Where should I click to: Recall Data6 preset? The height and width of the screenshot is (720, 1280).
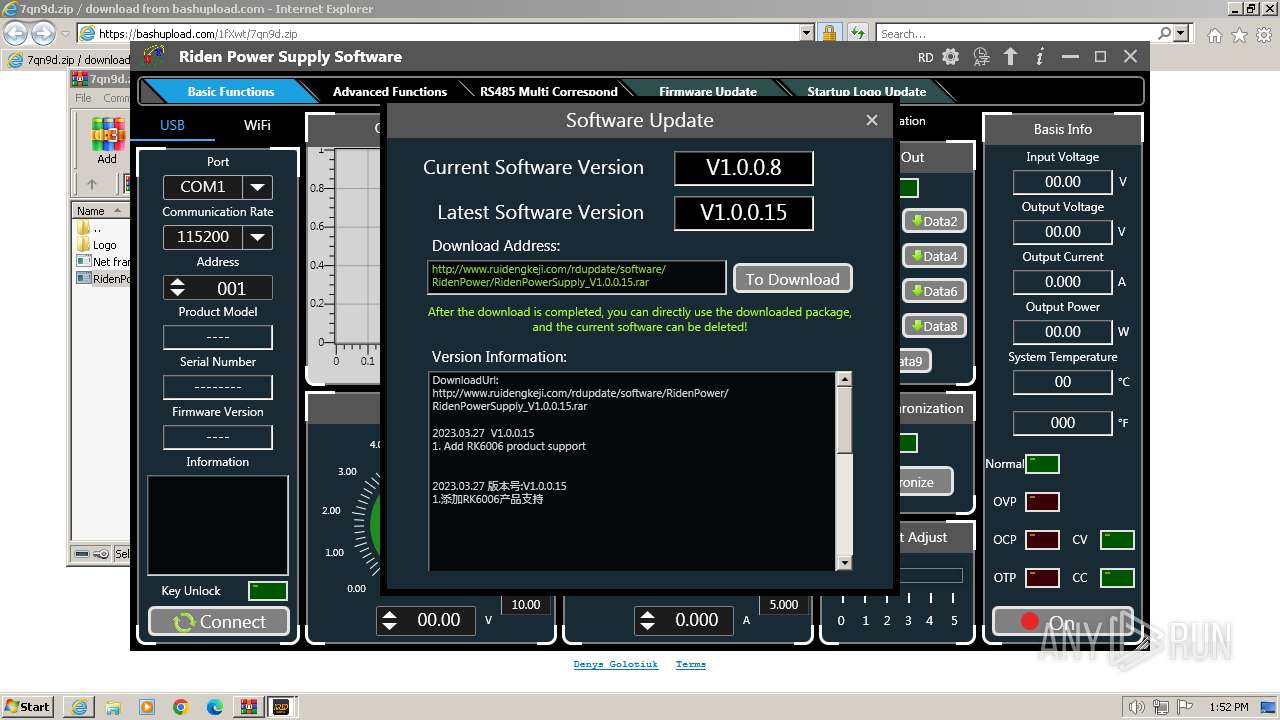(x=934, y=291)
